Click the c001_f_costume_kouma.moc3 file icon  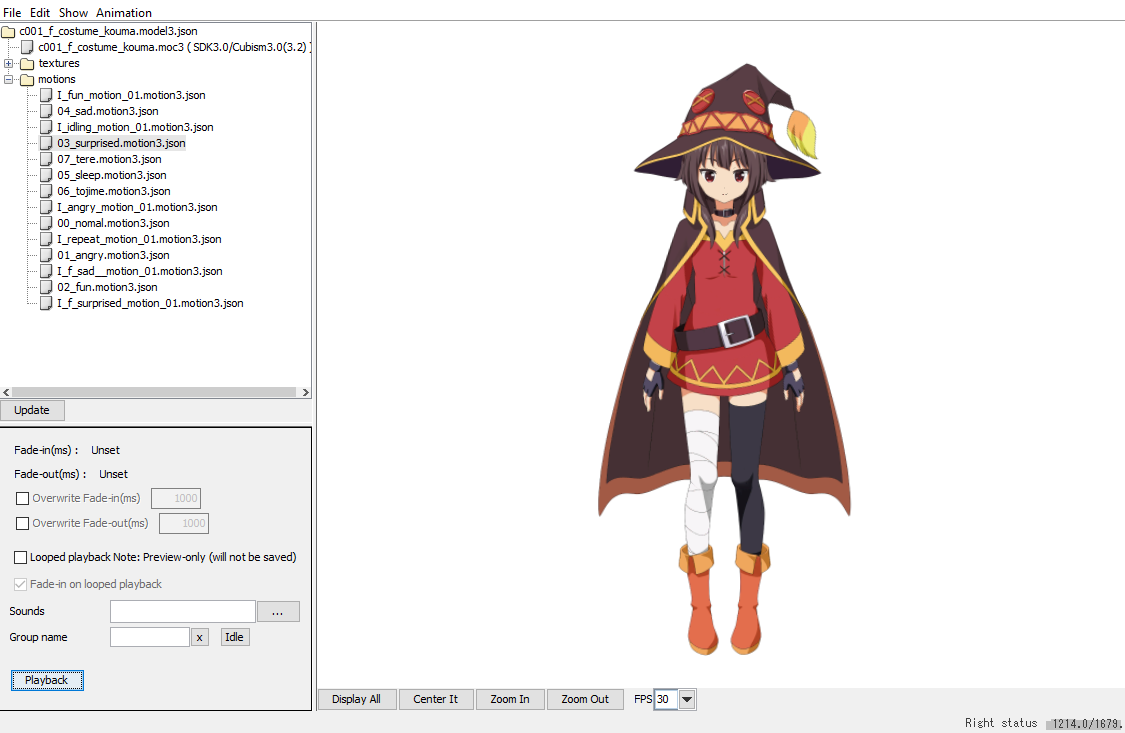(27, 47)
